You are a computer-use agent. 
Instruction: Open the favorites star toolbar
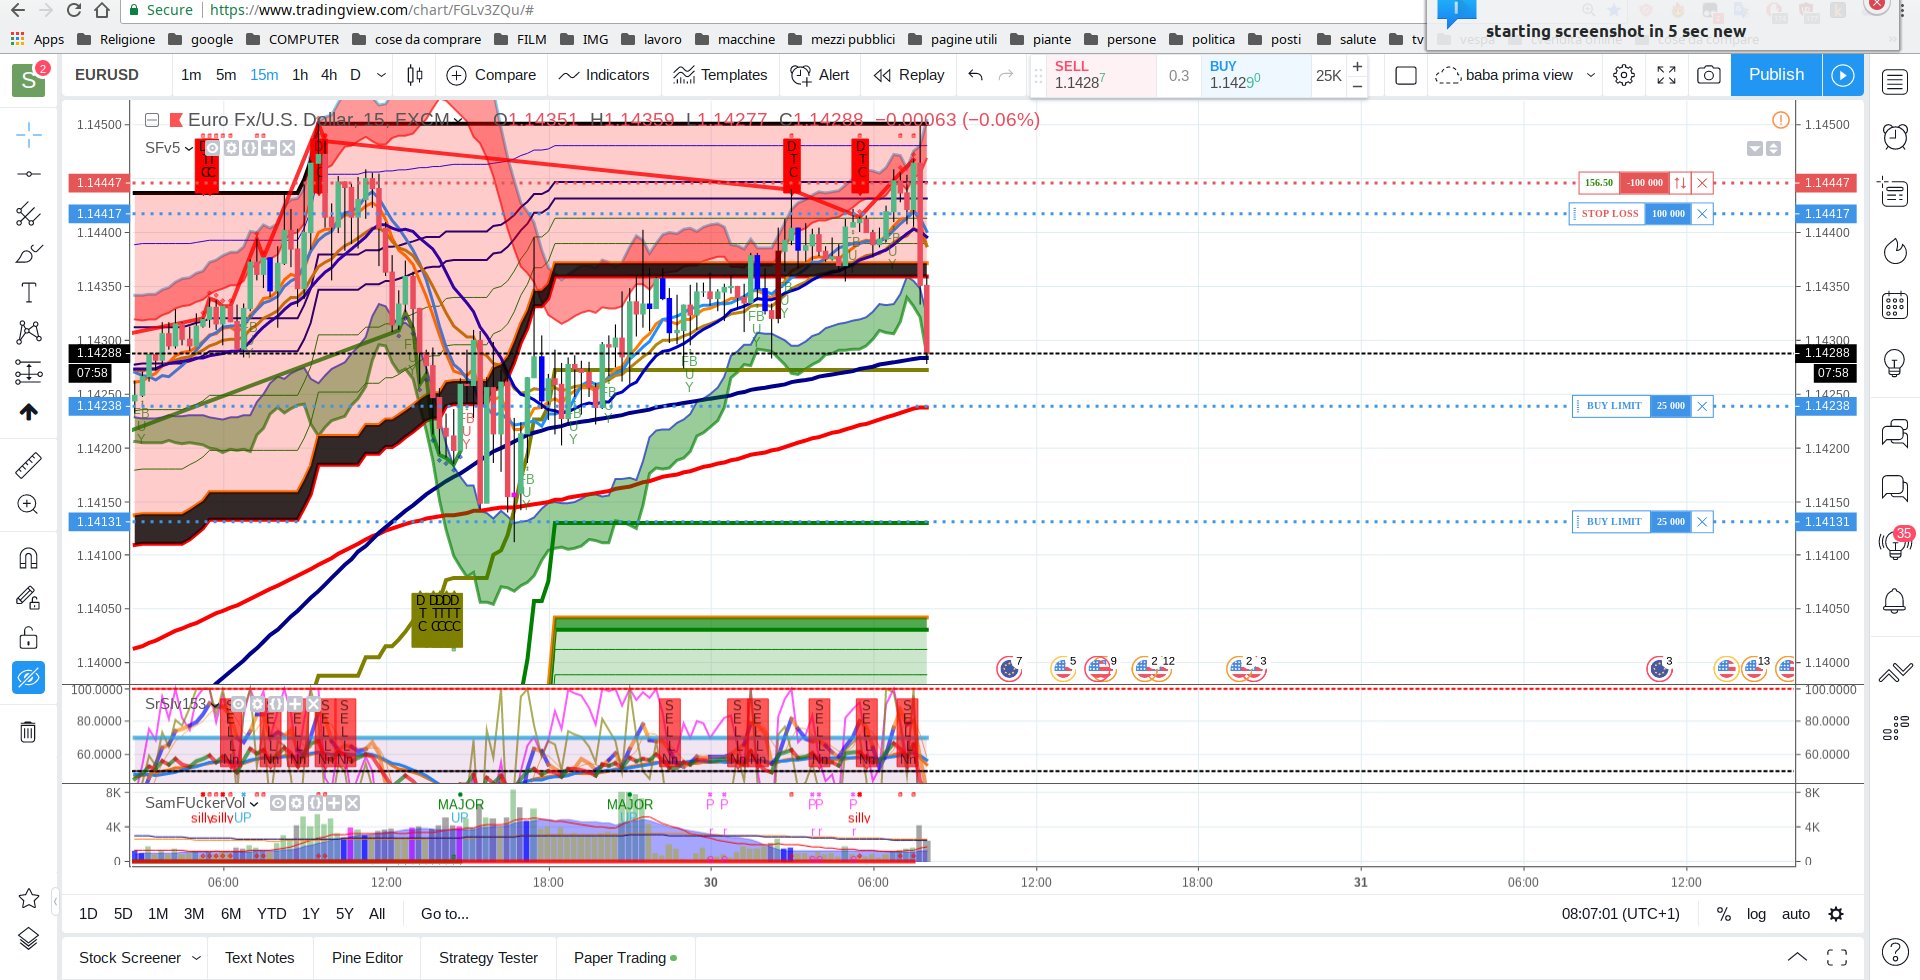[x=29, y=898]
